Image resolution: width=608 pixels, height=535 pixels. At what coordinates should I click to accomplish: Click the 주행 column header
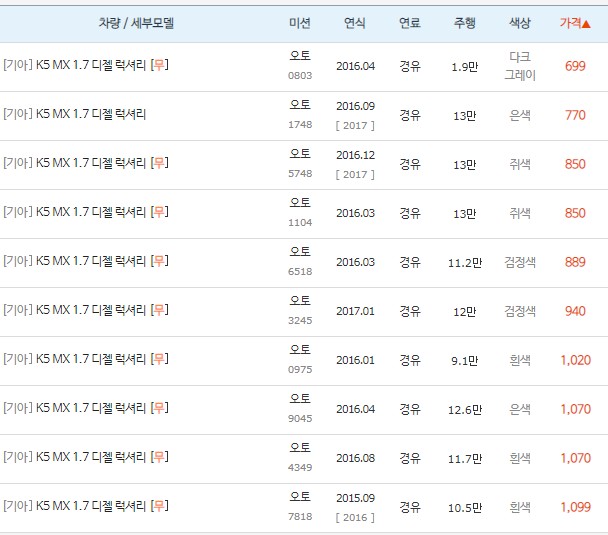click(465, 23)
